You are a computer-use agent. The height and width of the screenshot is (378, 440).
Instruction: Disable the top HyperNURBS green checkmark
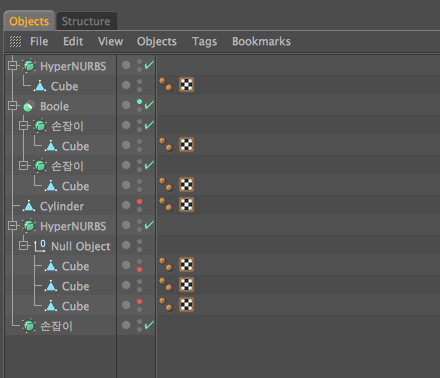point(149,65)
